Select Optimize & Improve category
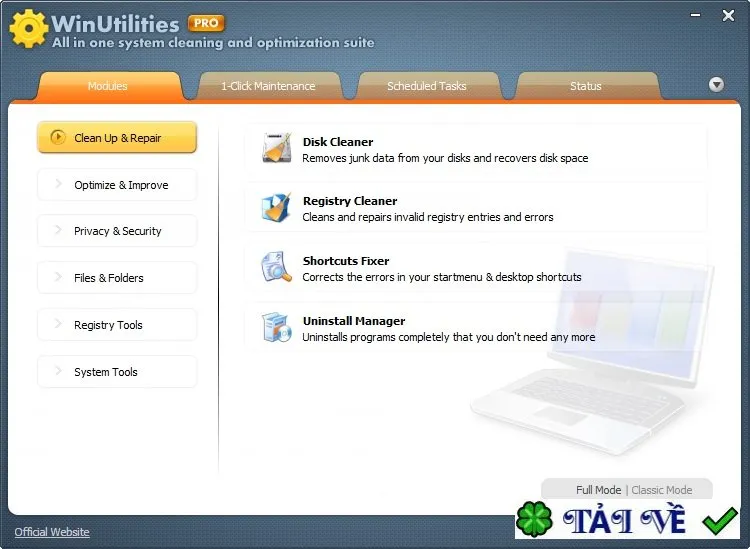This screenshot has height=549, width=750. 117,185
